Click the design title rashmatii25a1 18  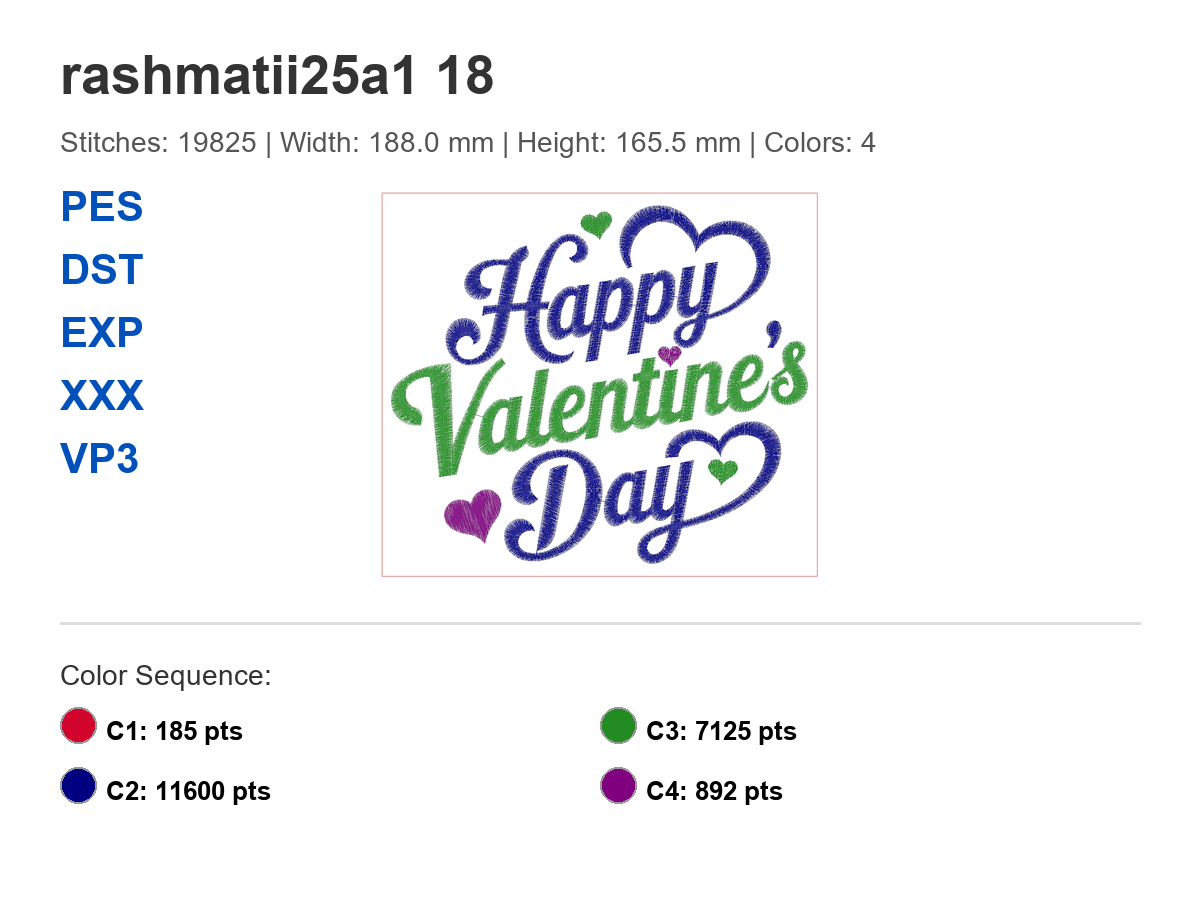277,75
